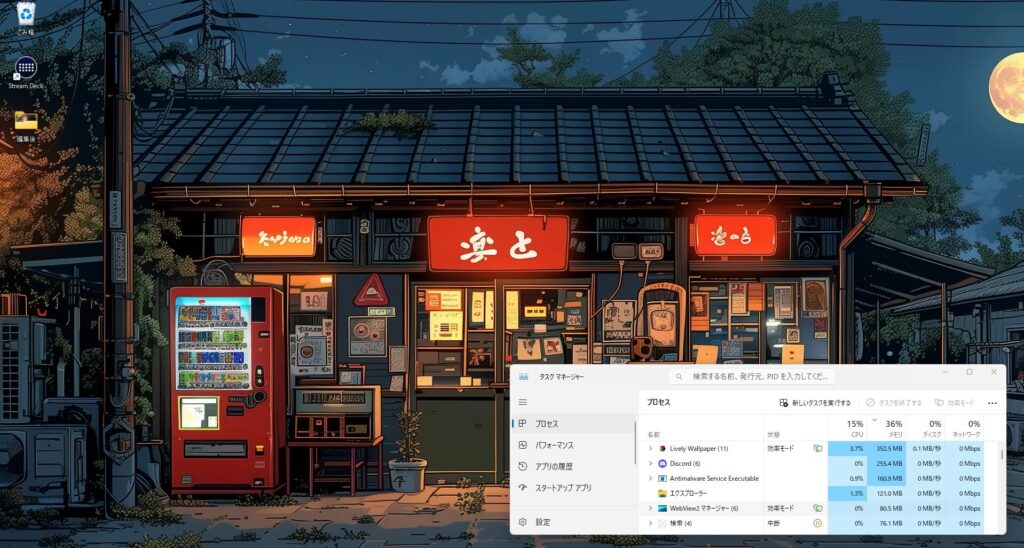Viewport: 1024px width, 548px height.
Task: Expand the WebView2 マネージャー (6) group
Action: 650,508
